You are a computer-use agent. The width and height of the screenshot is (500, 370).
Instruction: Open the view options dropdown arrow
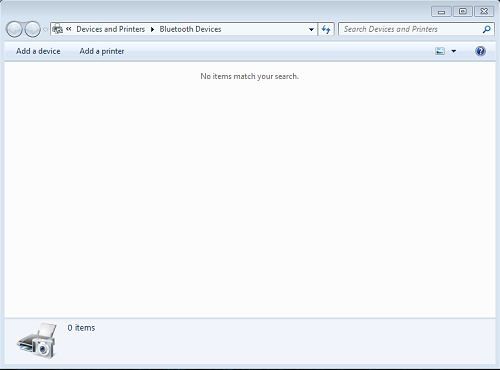[x=454, y=51]
